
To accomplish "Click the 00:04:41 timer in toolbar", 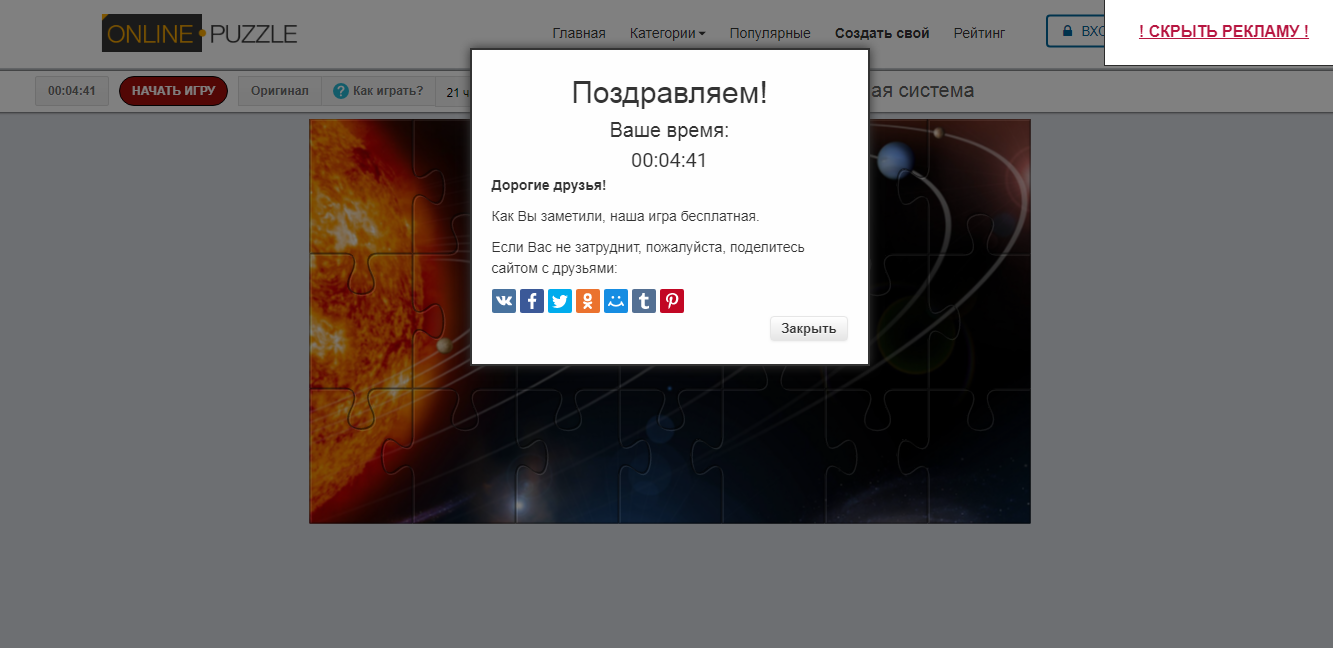I will (x=72, y=91).
